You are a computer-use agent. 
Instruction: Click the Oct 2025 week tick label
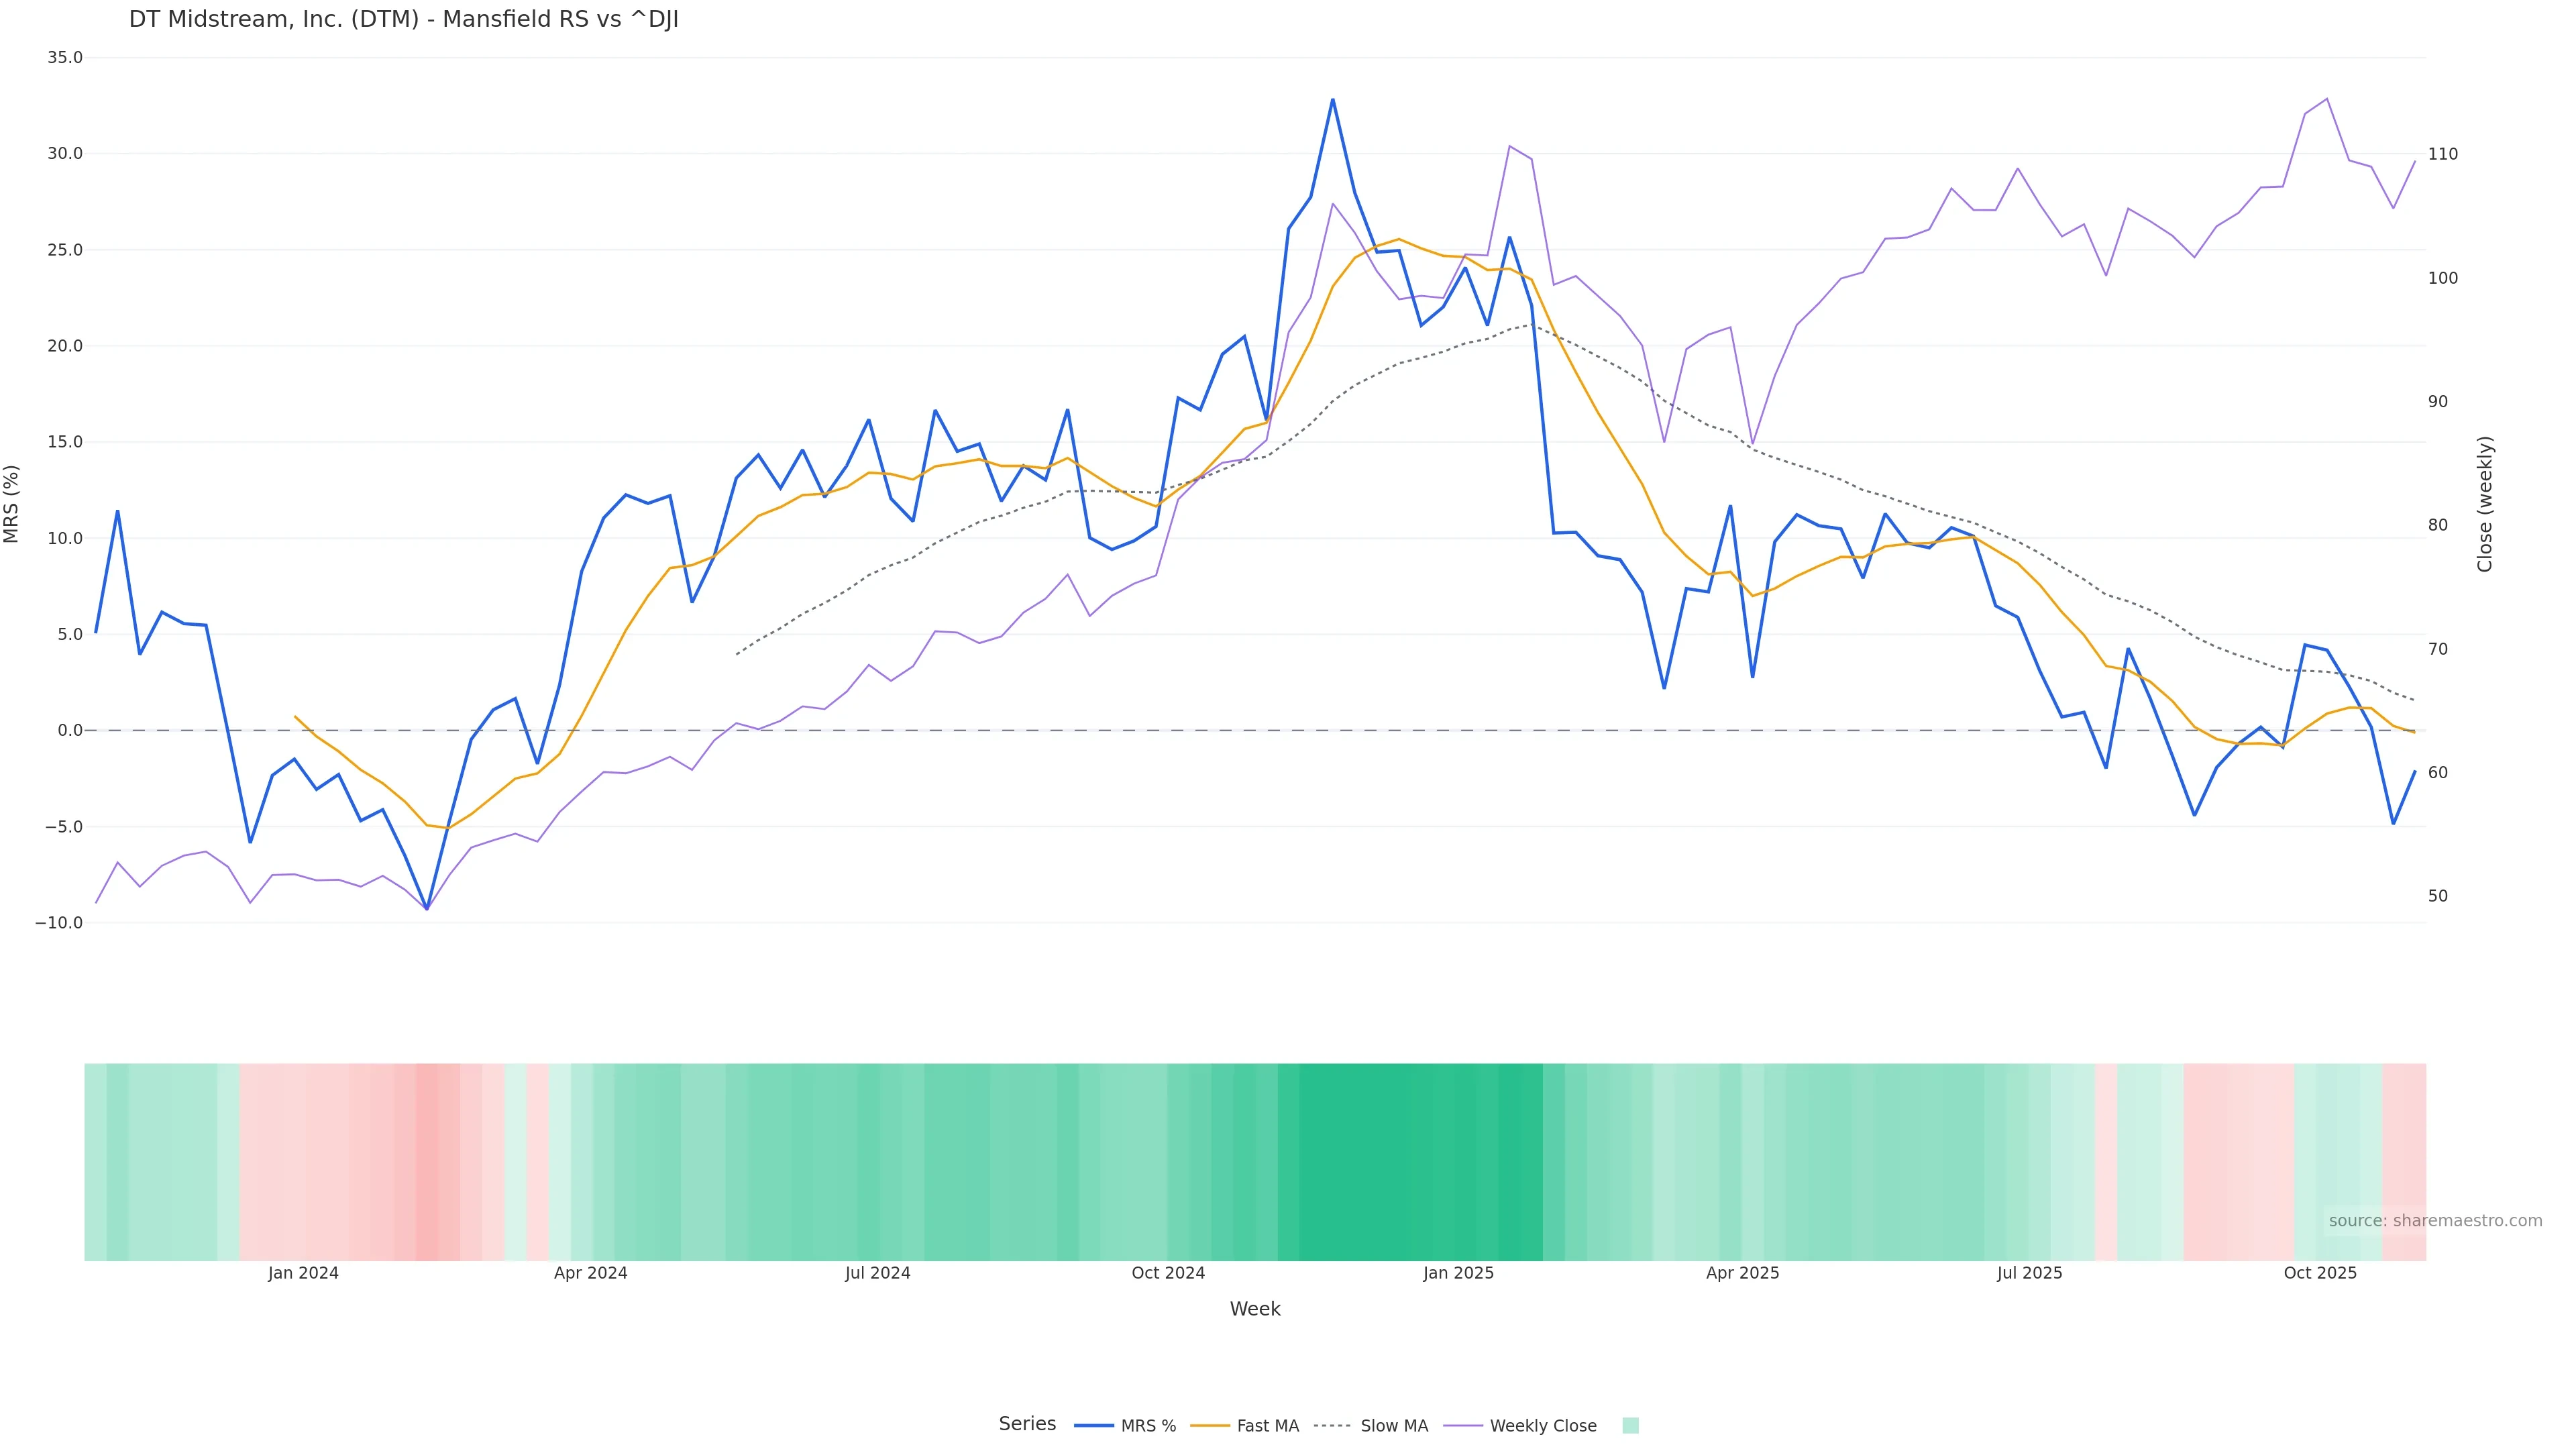[2320, 1273]
